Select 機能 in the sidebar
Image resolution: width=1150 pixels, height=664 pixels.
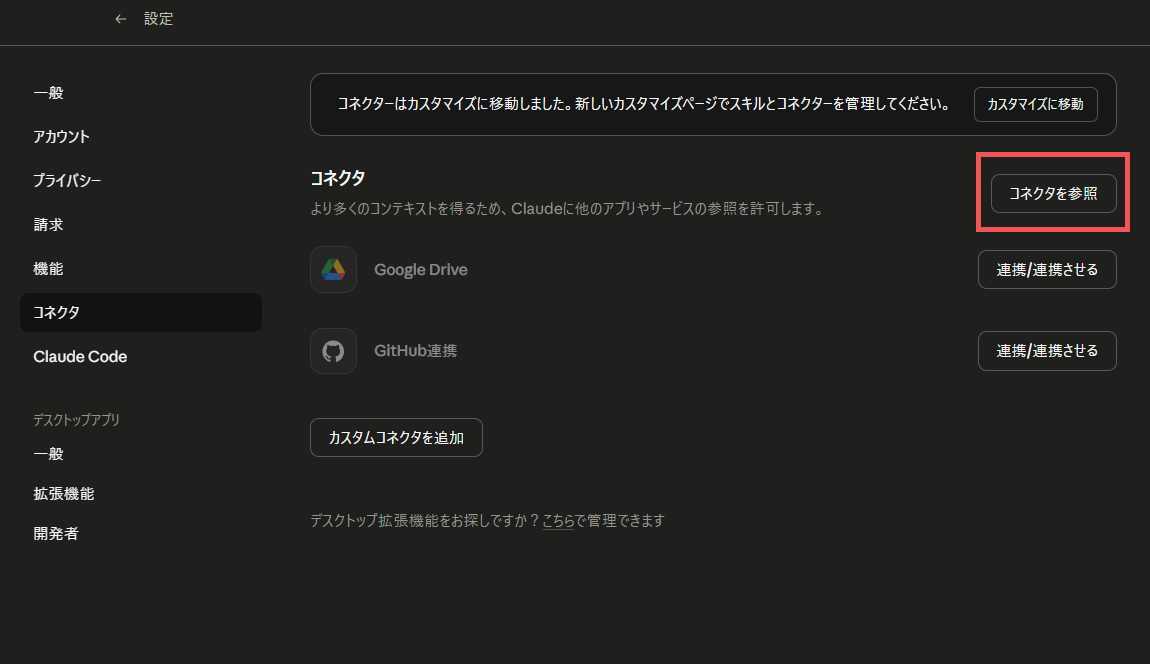[49, 269]
